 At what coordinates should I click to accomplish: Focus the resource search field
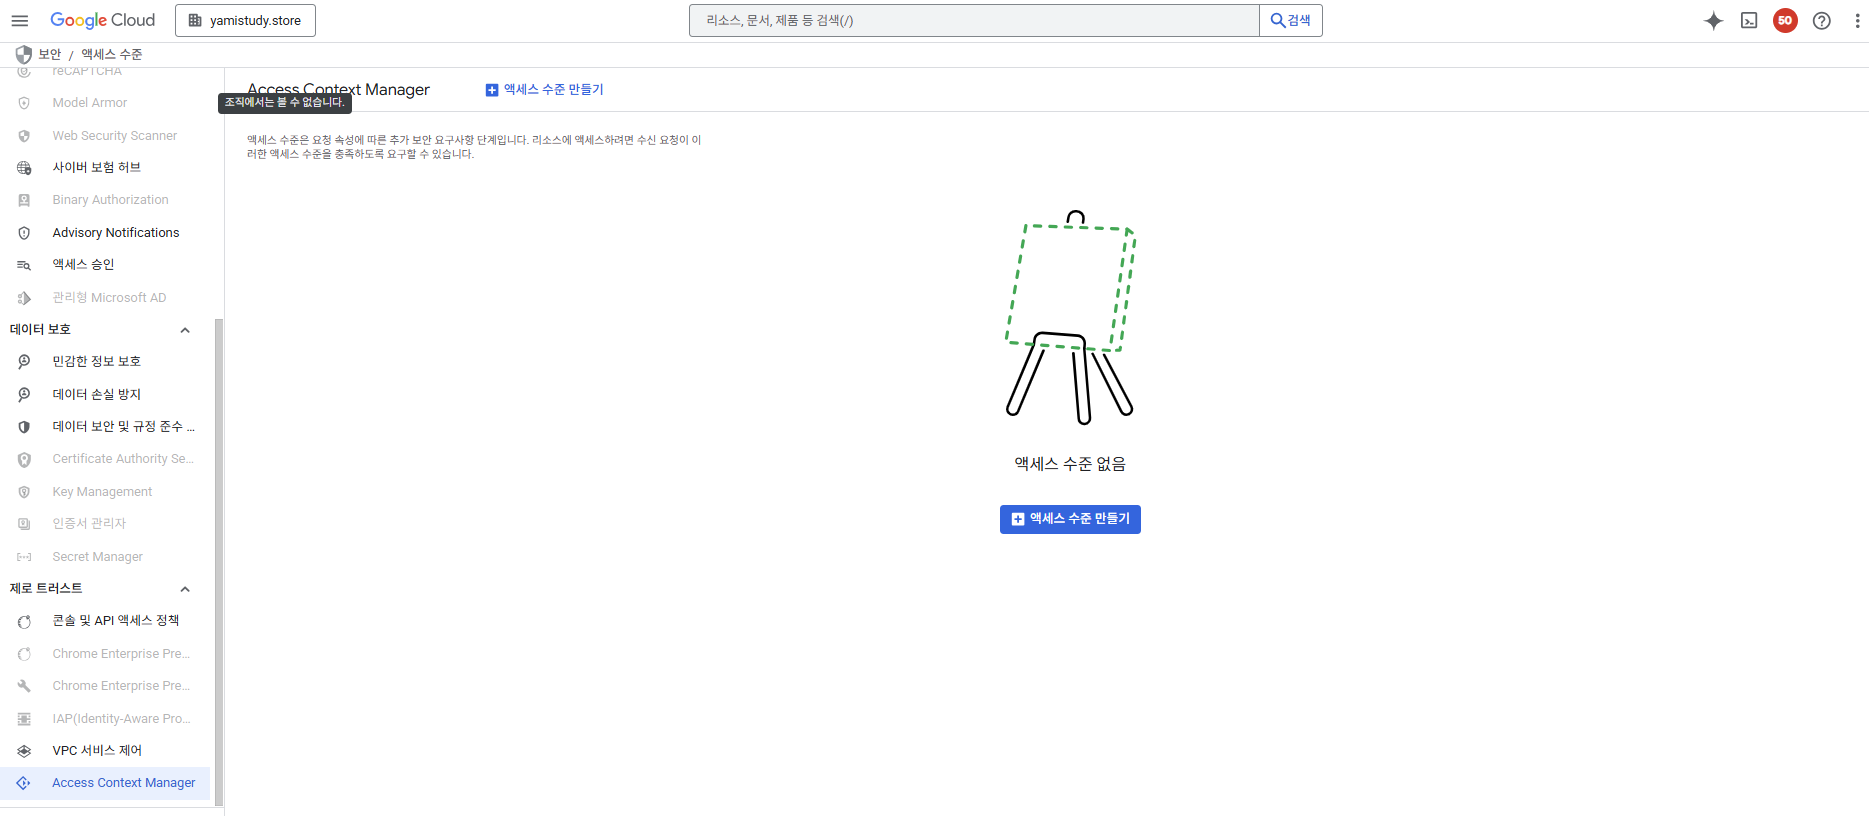(974, 21)
